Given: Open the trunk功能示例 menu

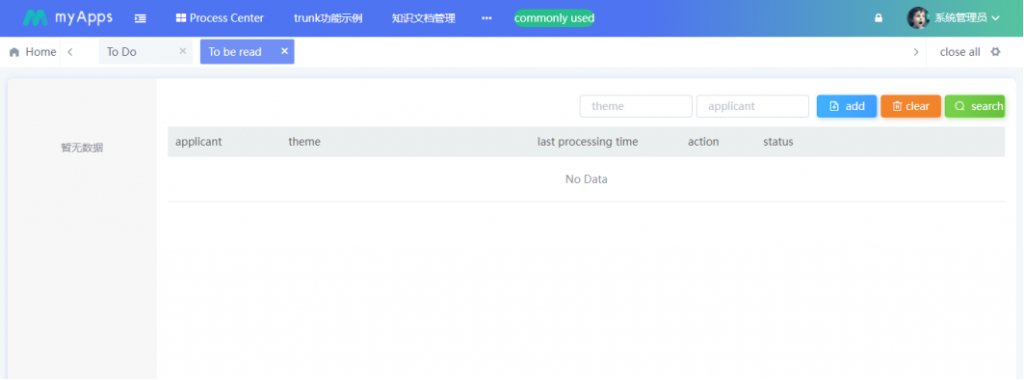Looking at the screenshot, I should (328, 18).
